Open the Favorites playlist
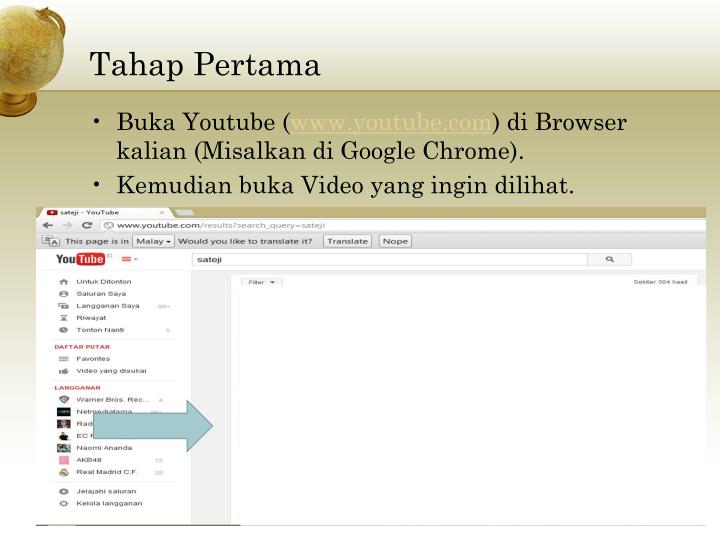720x540 pixels. (x=93, y=359)
